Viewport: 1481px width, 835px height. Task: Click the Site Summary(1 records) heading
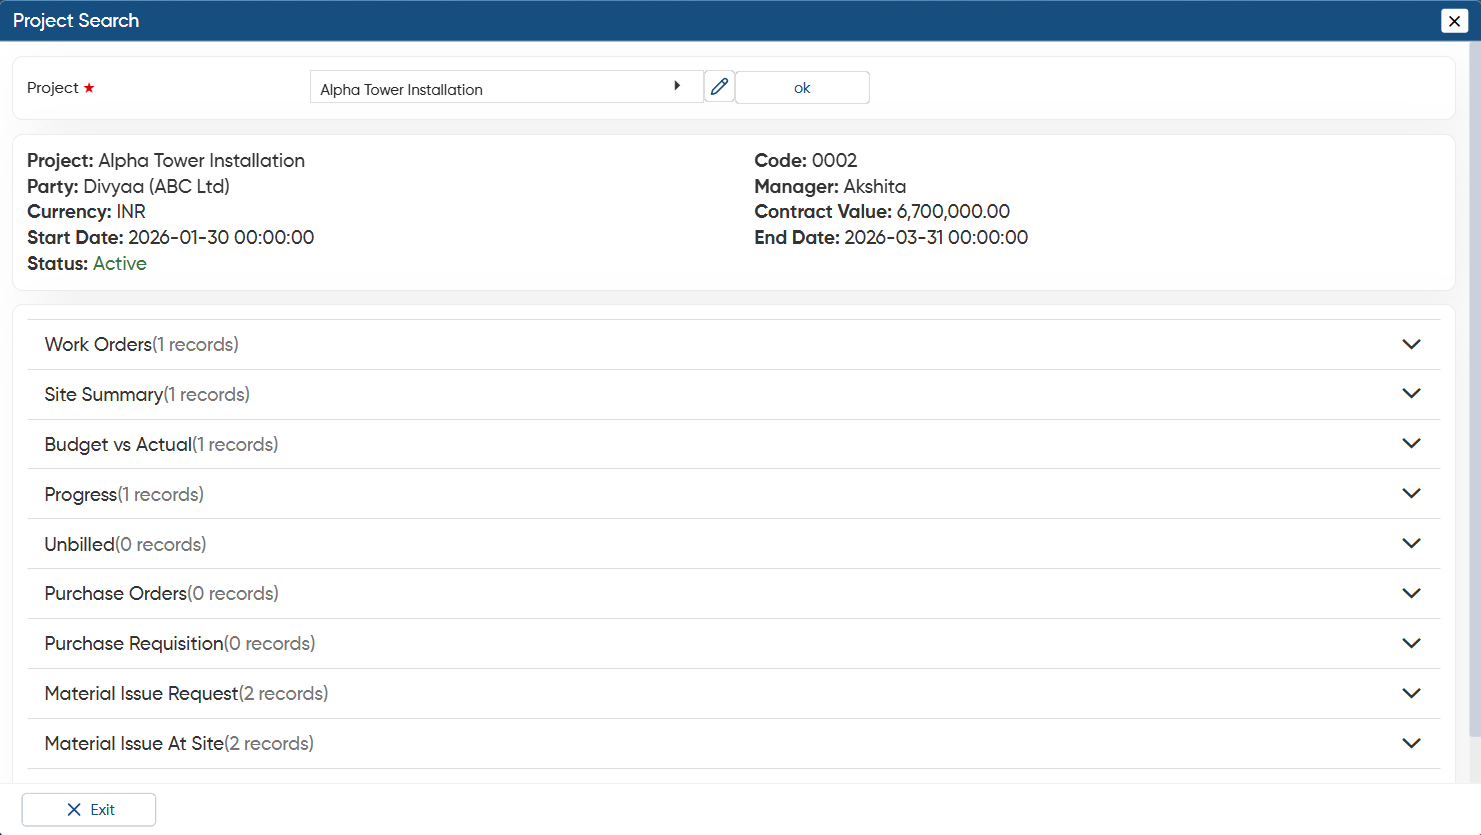pos(147,394)
